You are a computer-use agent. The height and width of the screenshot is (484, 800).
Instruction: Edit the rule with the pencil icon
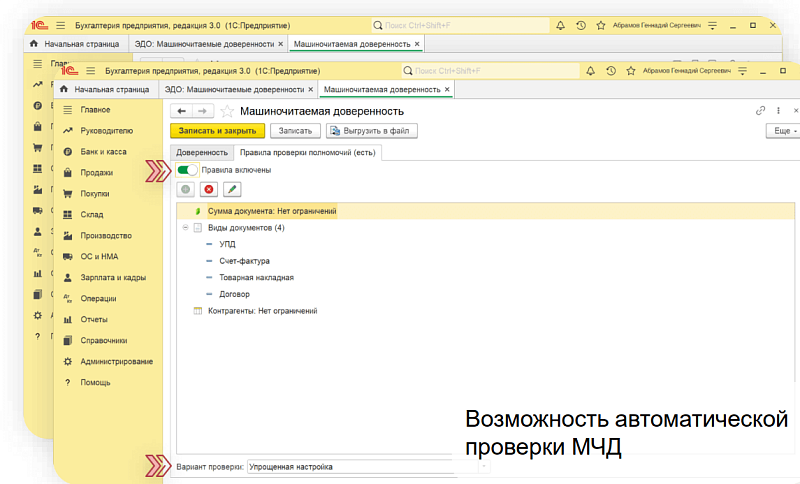(x=232, y=189)
